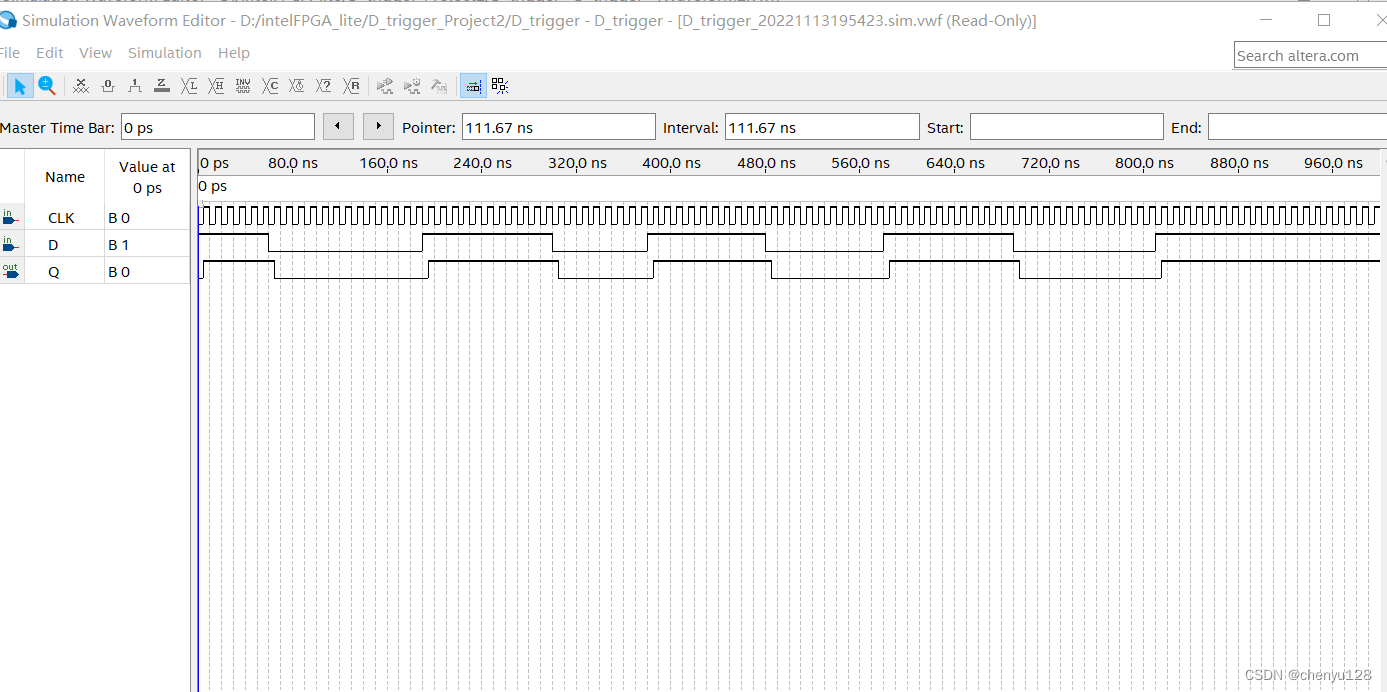
Task: Click the 560.0 ns mark on time ruler
Action: point(861,163)
